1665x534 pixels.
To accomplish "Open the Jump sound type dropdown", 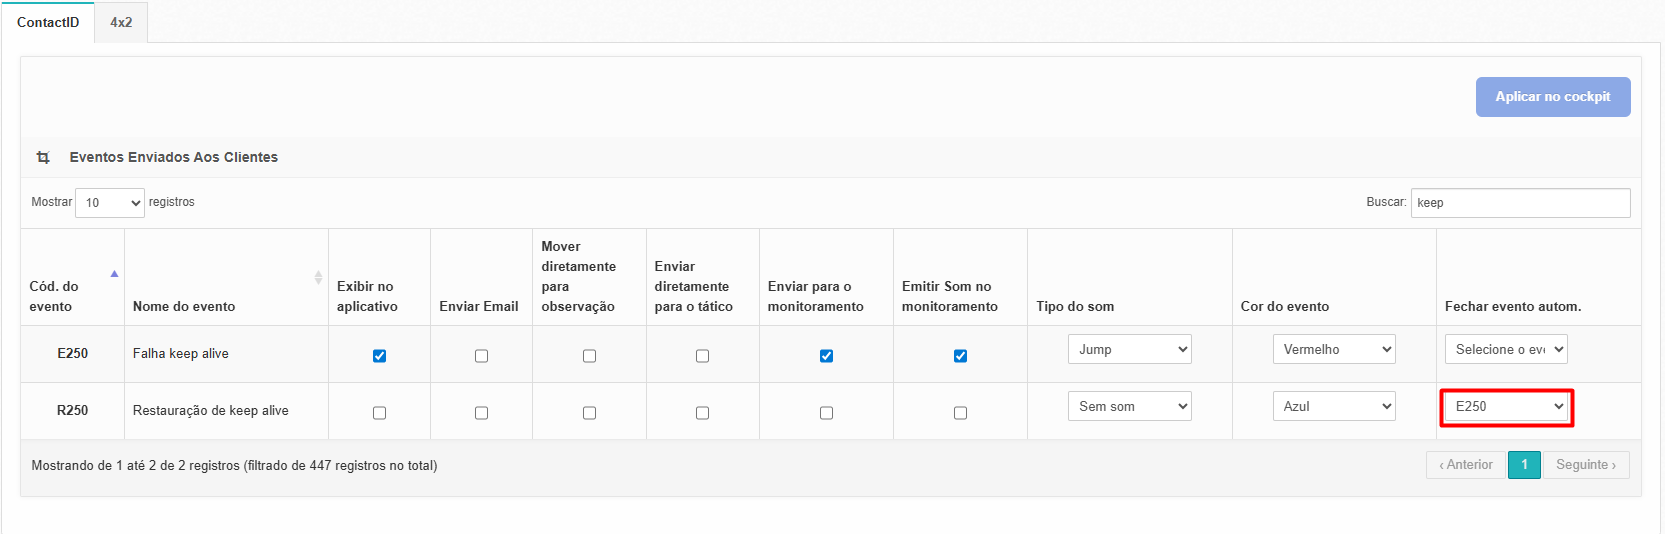I will (1129, 349).
